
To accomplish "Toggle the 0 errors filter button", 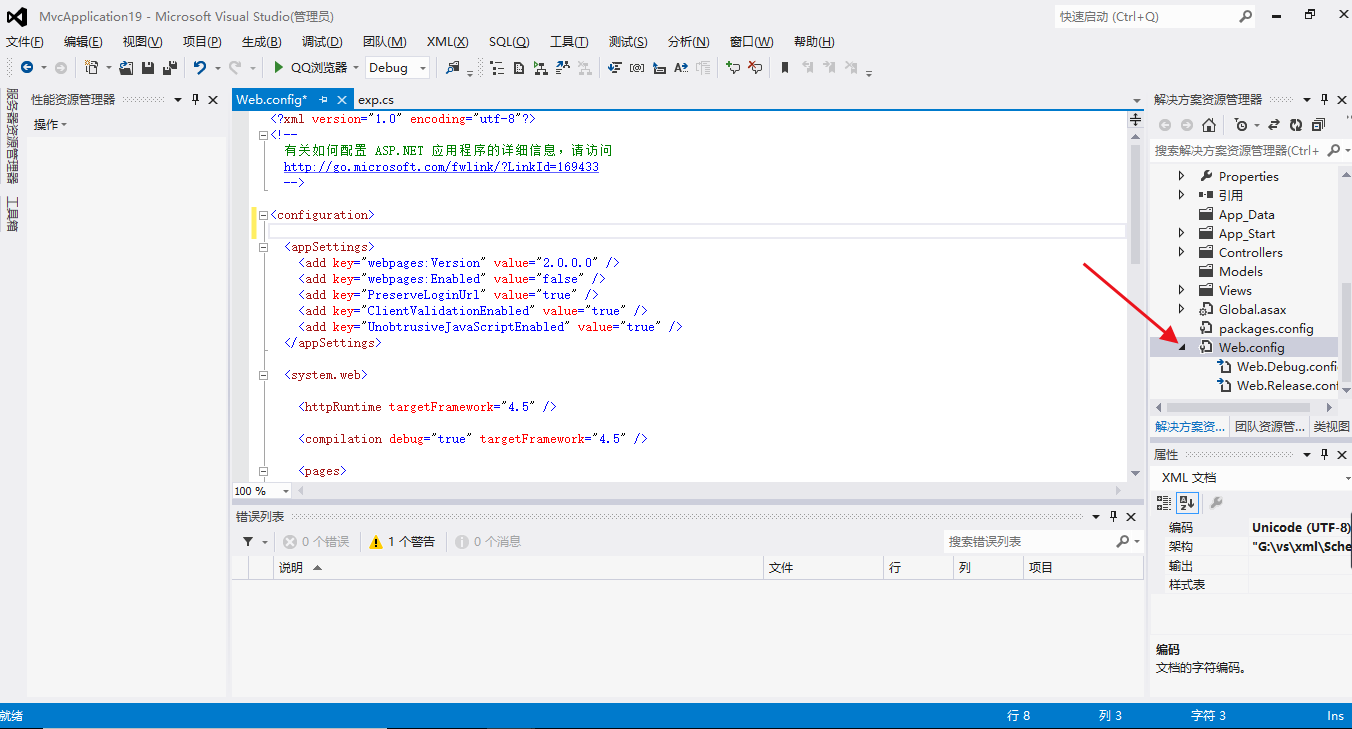I will [316, 541].
